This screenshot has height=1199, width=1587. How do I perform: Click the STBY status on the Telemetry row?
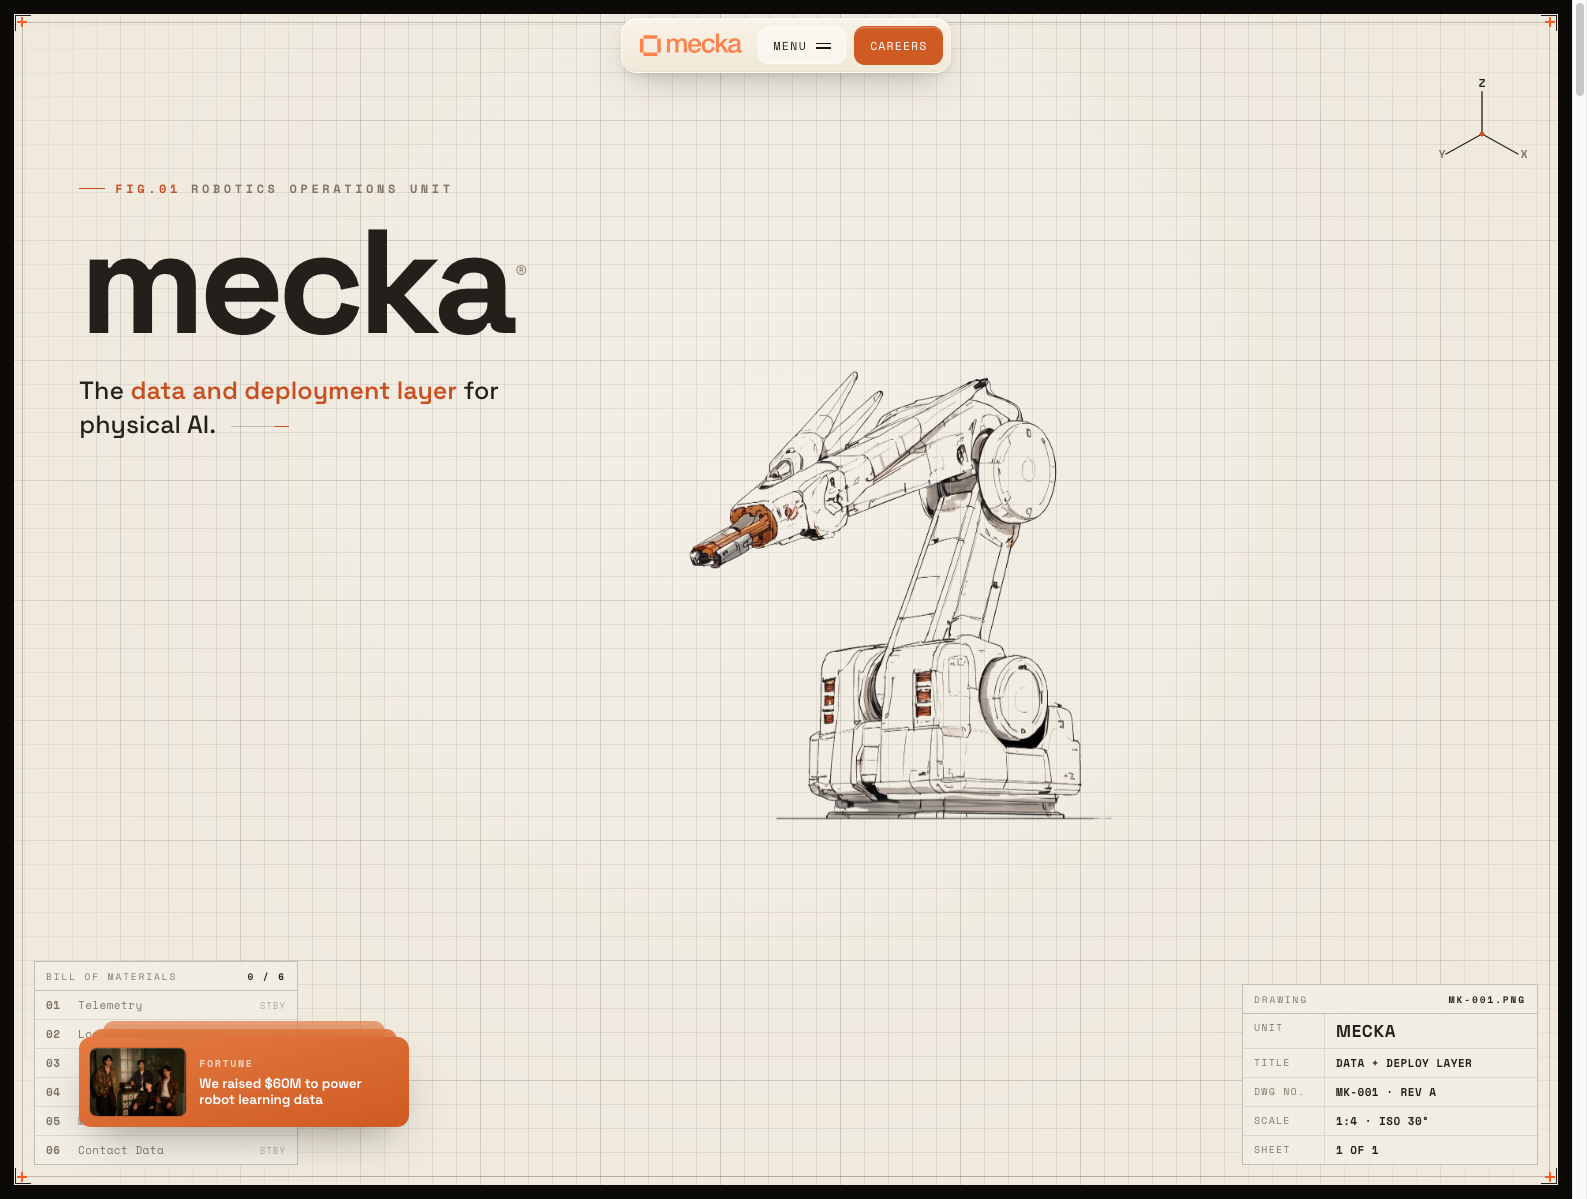(272, 1006)
